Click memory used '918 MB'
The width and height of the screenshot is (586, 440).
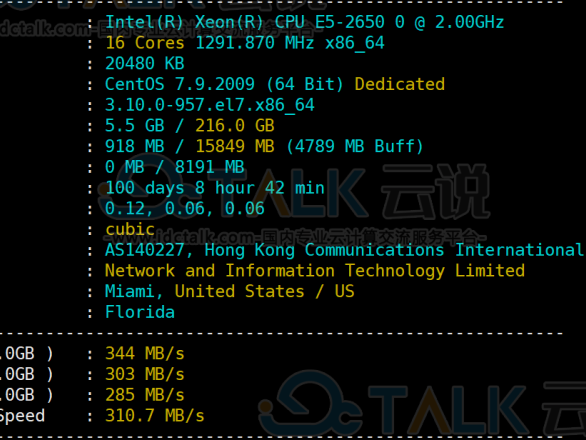135,147
